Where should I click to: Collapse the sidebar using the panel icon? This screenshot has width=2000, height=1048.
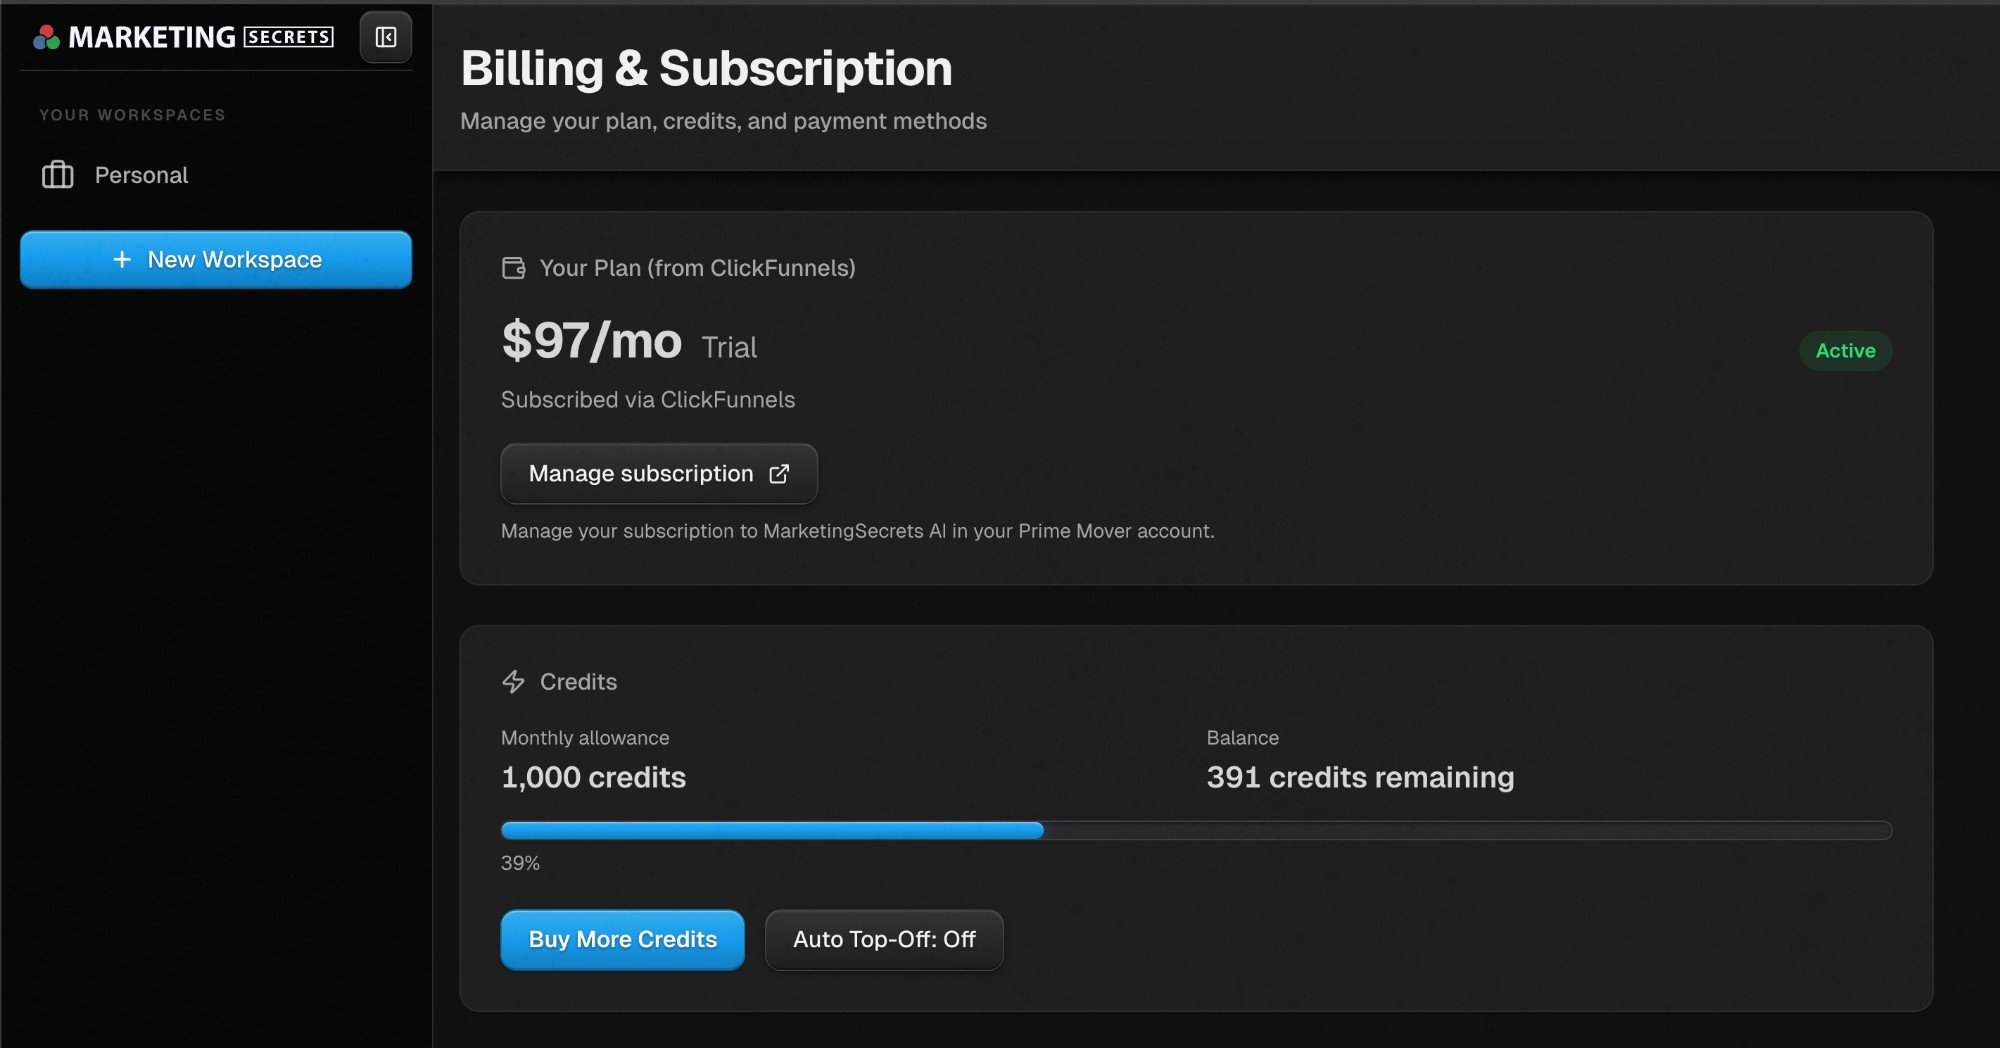(385, 36)
